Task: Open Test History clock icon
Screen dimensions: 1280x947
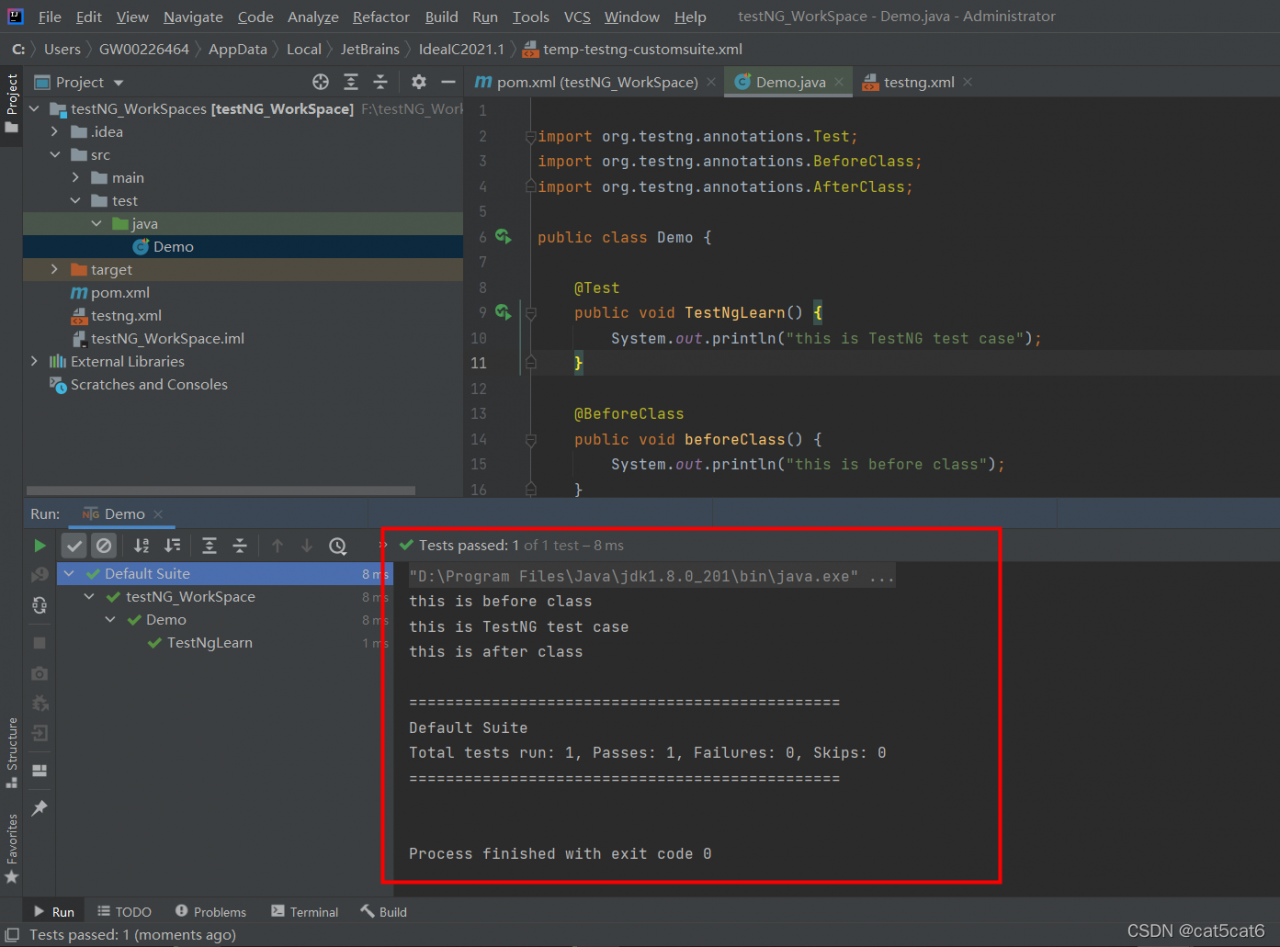Action: tap(338, 545)
